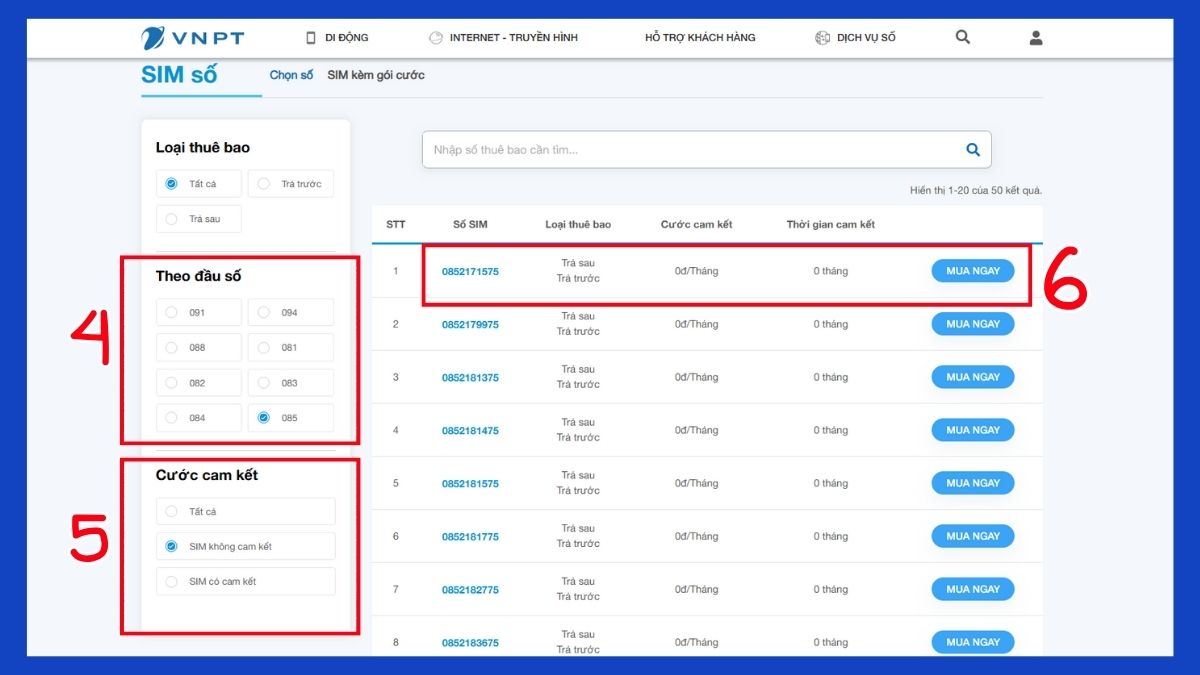The image size is (1200, 675).
Task: Click the subscriber number search field
Action: point(690,150)
